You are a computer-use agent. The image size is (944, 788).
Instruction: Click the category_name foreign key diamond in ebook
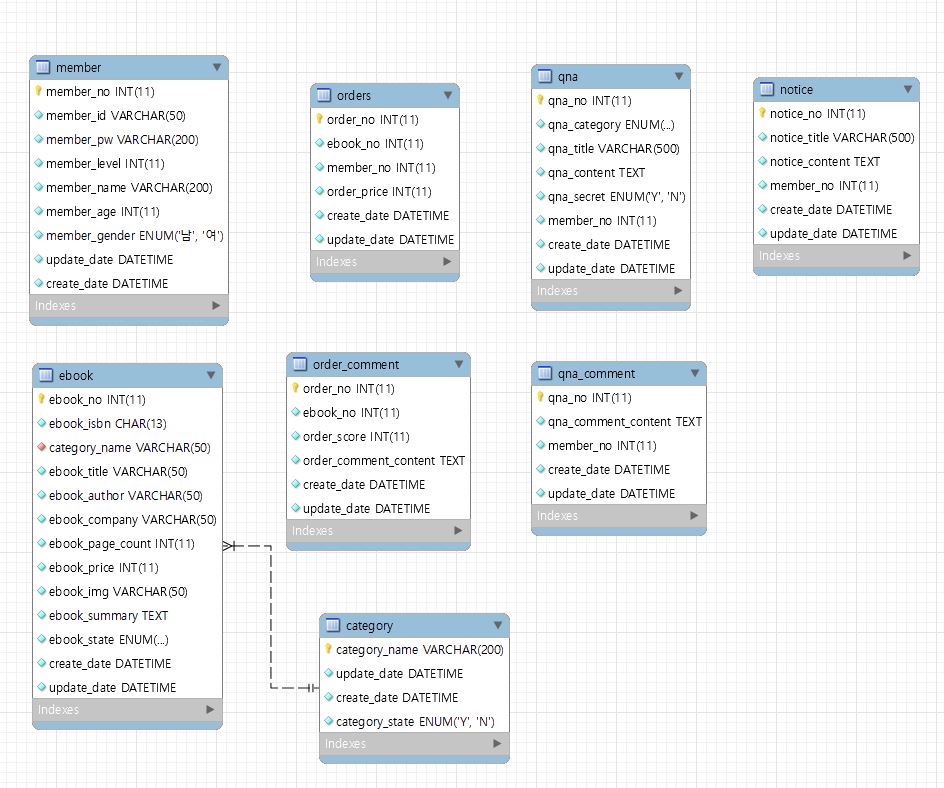[40, 448]
